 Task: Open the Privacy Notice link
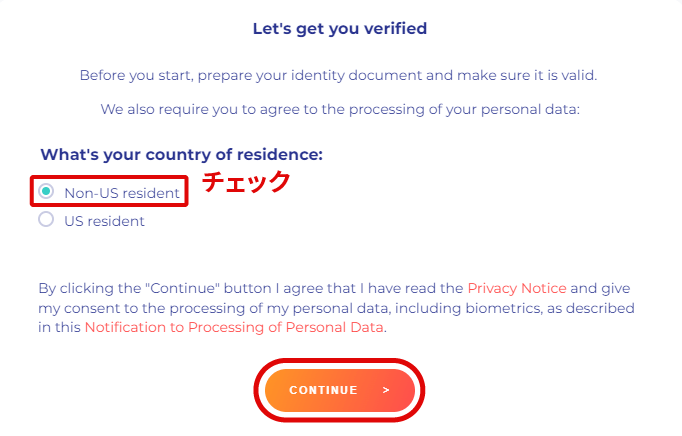pos(516,287)
